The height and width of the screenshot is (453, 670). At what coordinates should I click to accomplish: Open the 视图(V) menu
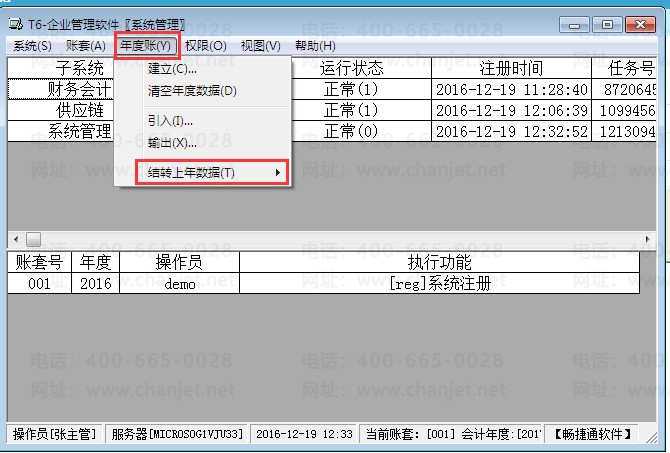pyautogui.click(x=260, y=46)
